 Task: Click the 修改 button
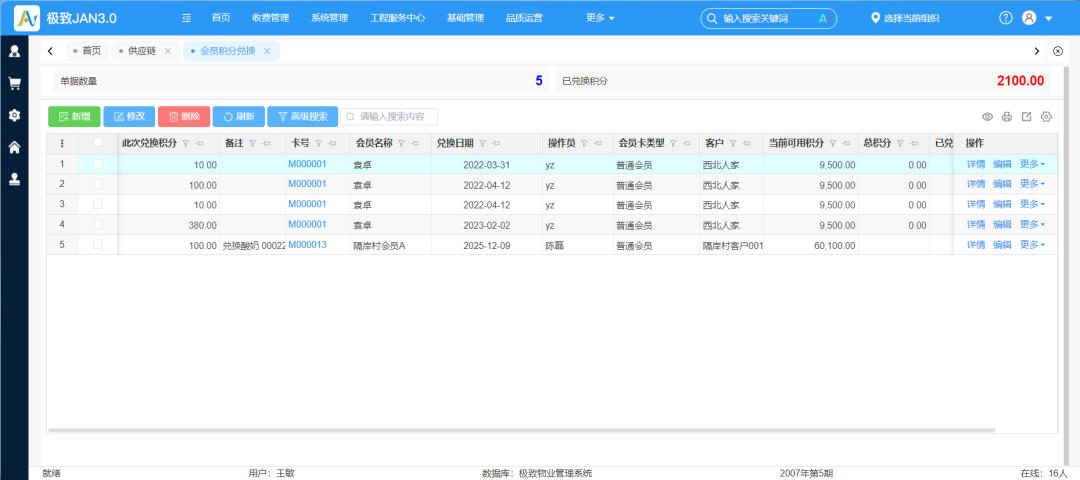[129, 116]
